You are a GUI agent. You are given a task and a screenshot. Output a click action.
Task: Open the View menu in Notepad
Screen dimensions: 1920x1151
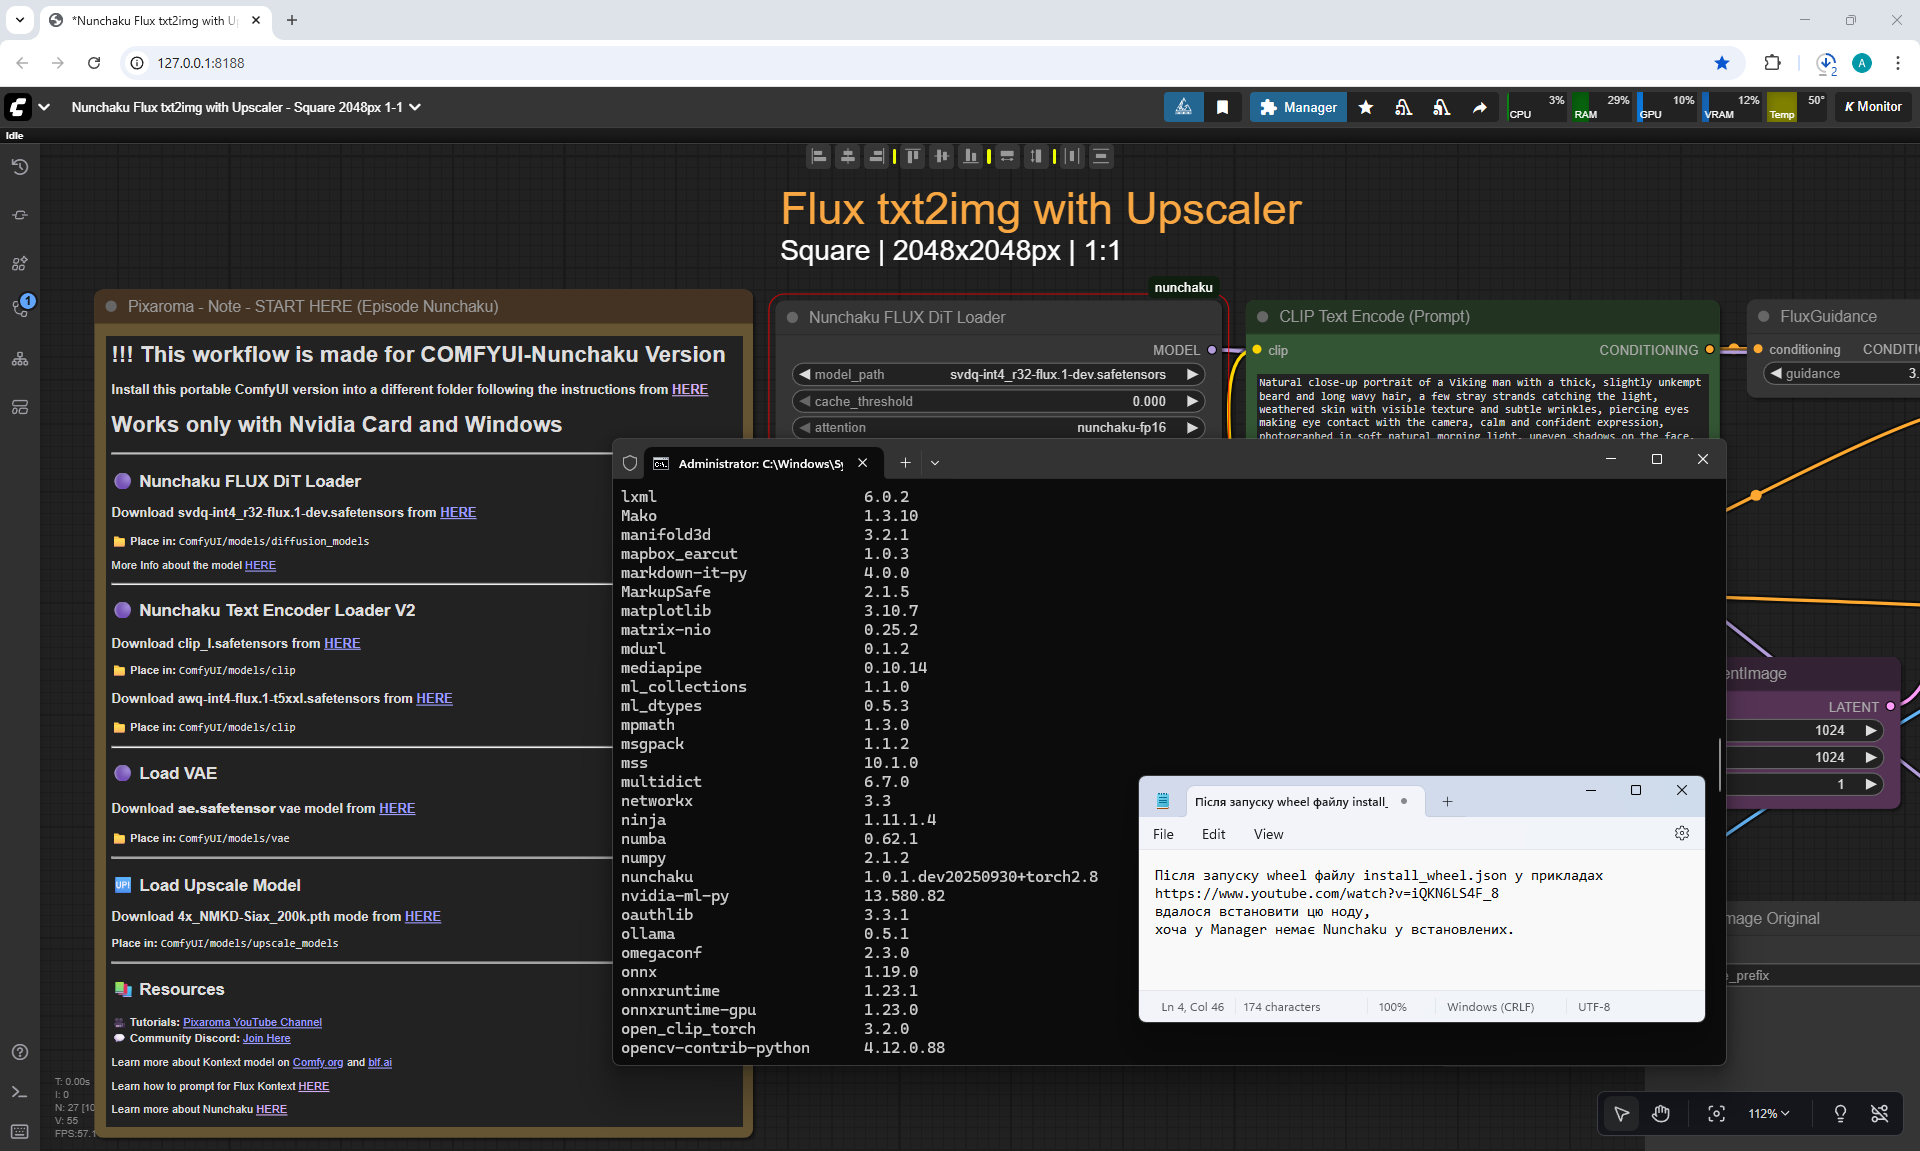click(1268, 834)
